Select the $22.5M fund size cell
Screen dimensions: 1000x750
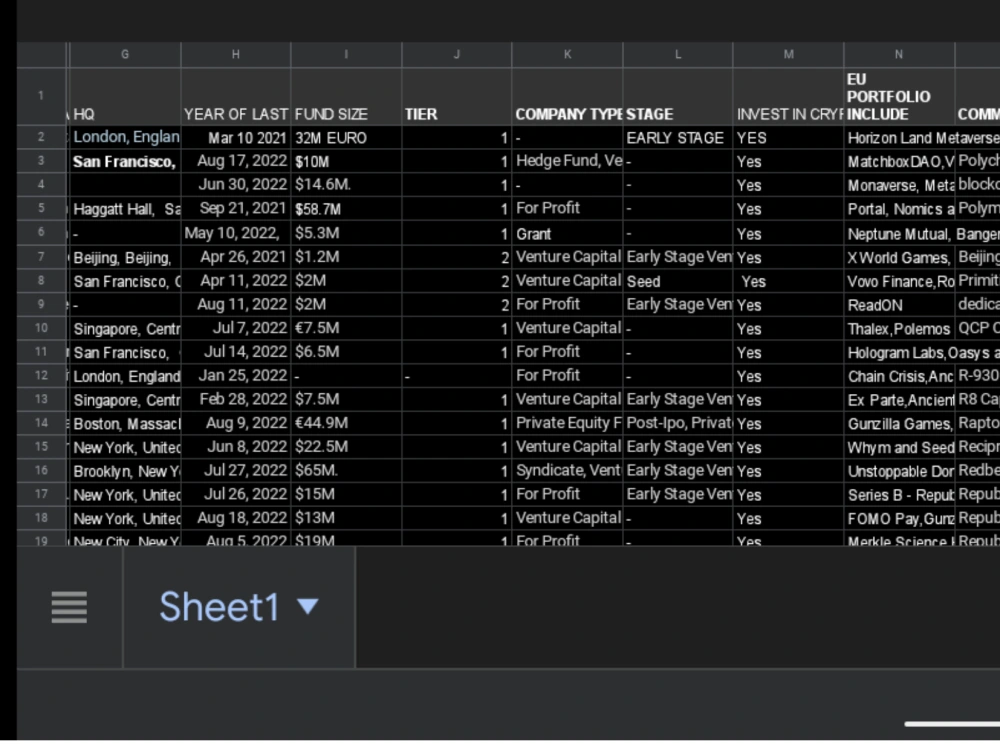pyautogui.click(x=346, y=446)
